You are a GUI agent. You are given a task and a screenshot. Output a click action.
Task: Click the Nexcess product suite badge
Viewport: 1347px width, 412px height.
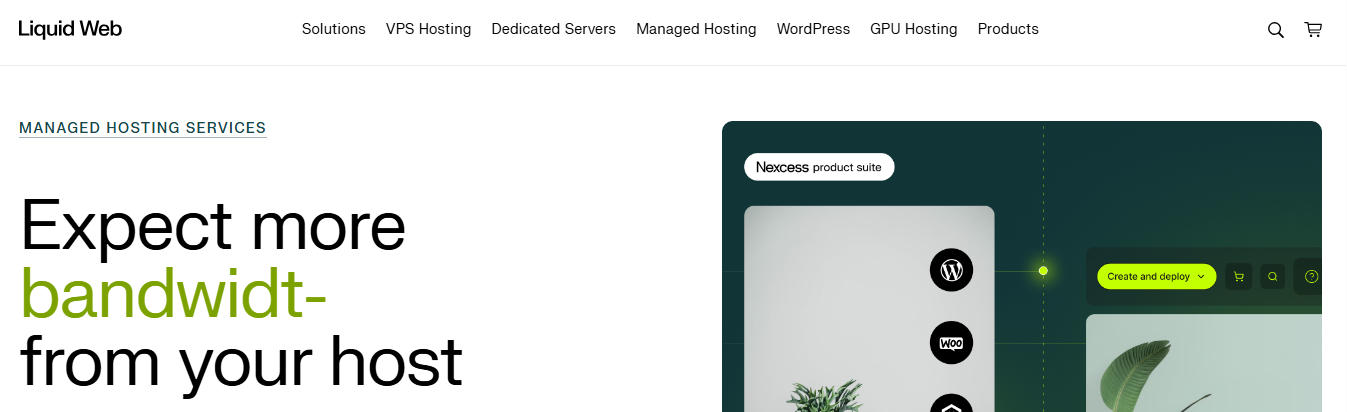(x=818, y=167)
